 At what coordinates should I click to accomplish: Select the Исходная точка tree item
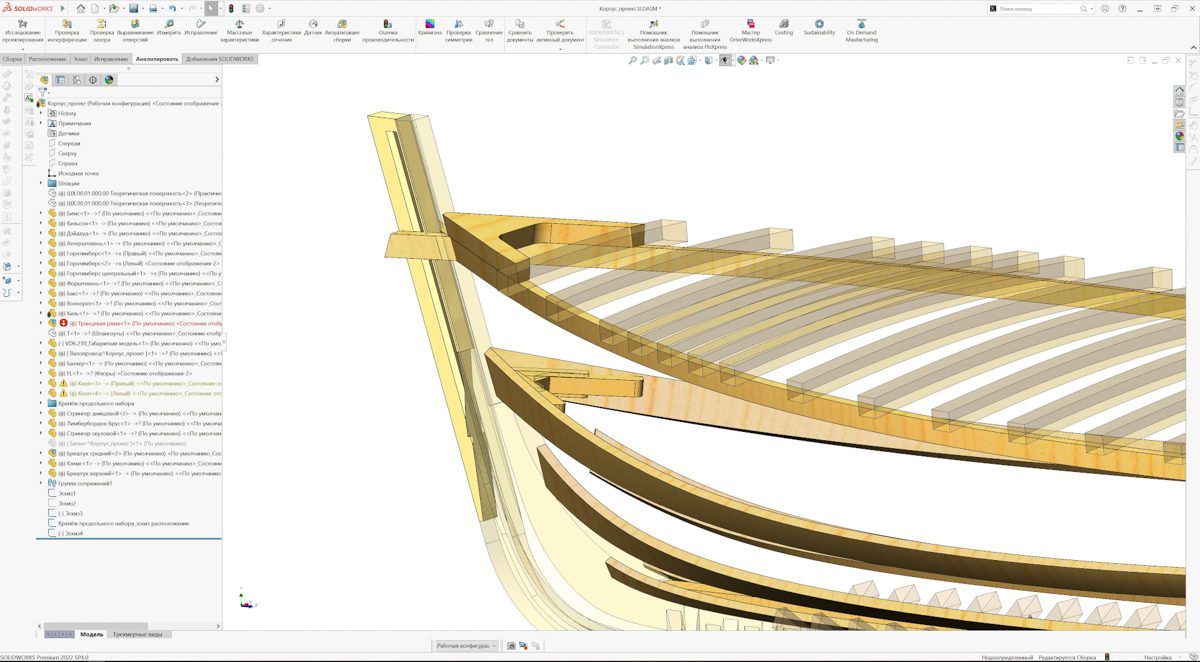tap(78, 173)
